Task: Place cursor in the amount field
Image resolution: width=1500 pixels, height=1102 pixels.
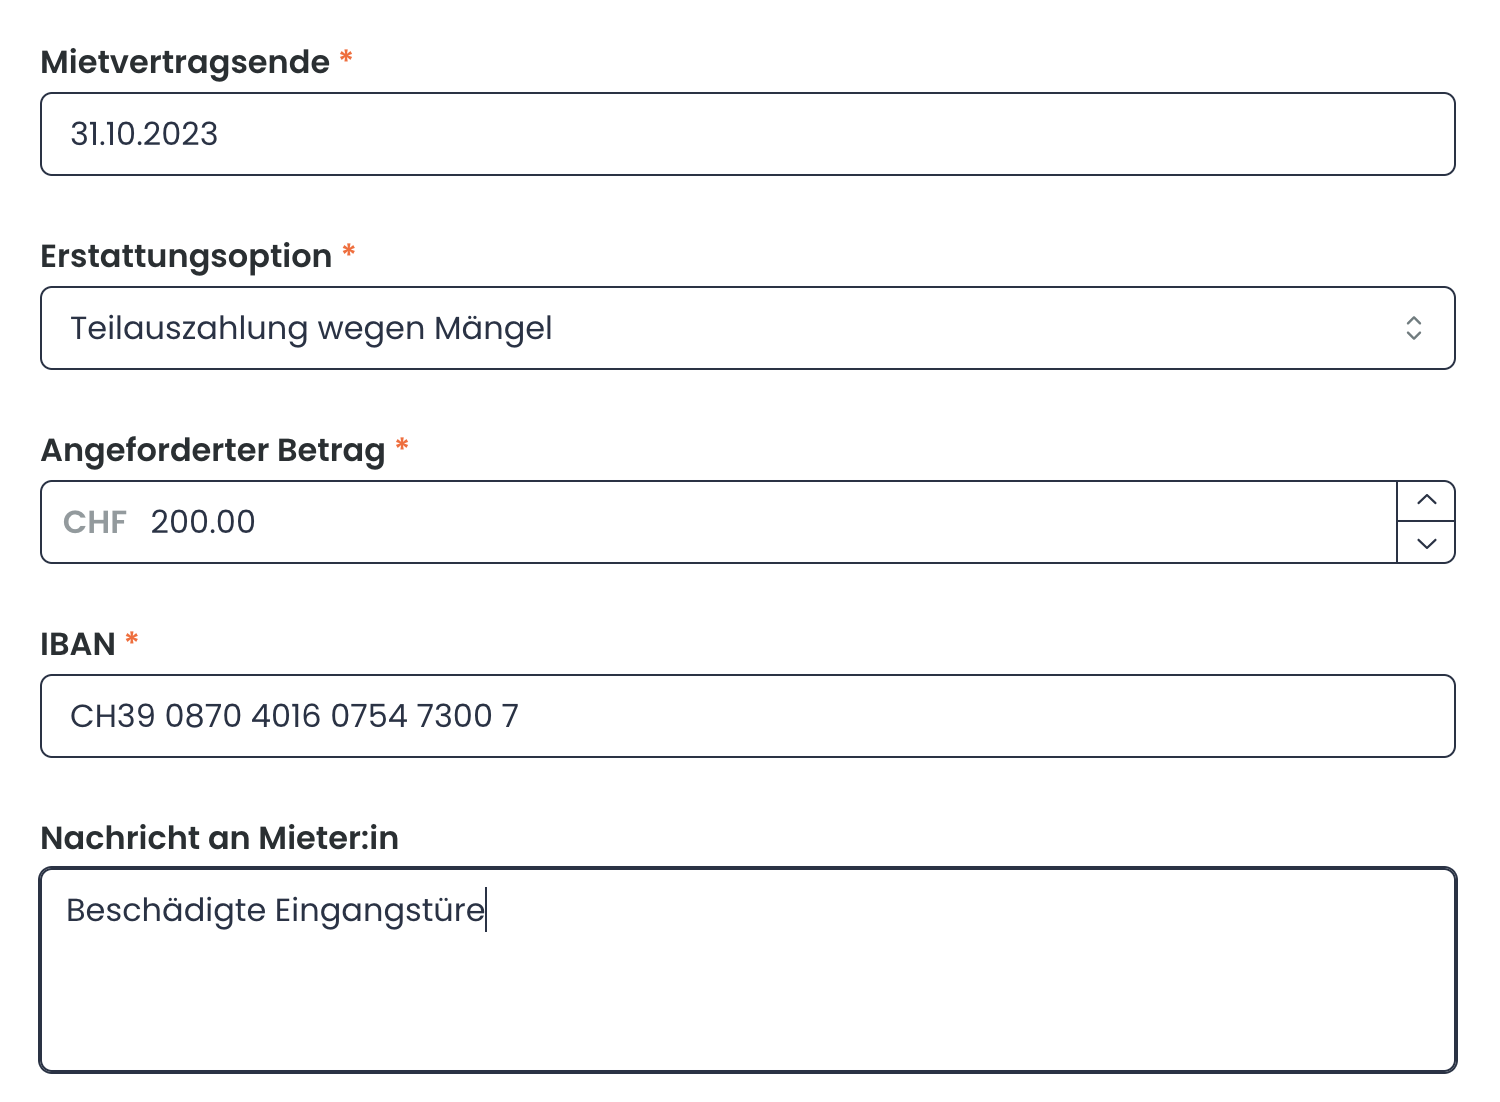Action: [600, 521]
